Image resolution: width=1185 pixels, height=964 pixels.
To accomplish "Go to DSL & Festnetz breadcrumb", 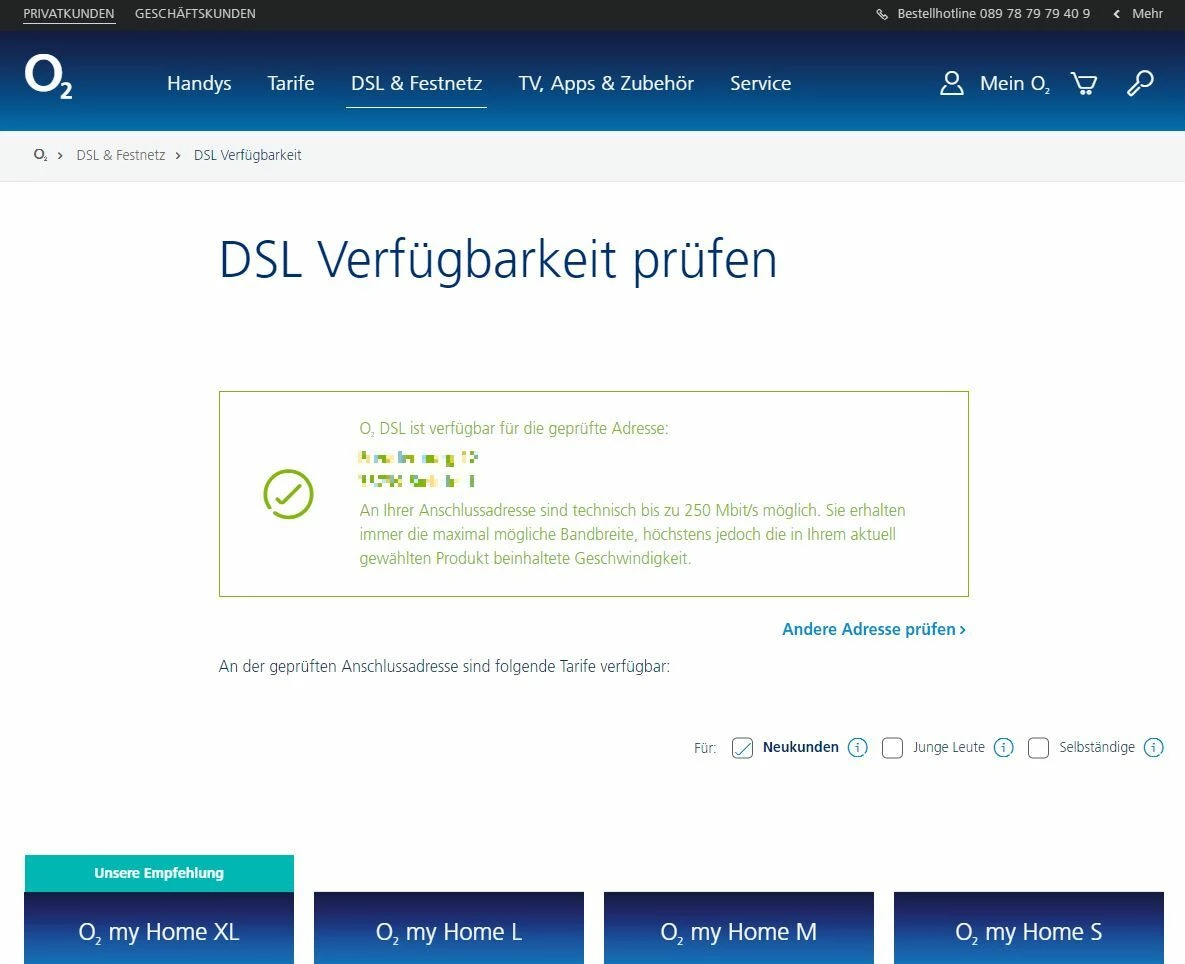I will tap(121, 155).
